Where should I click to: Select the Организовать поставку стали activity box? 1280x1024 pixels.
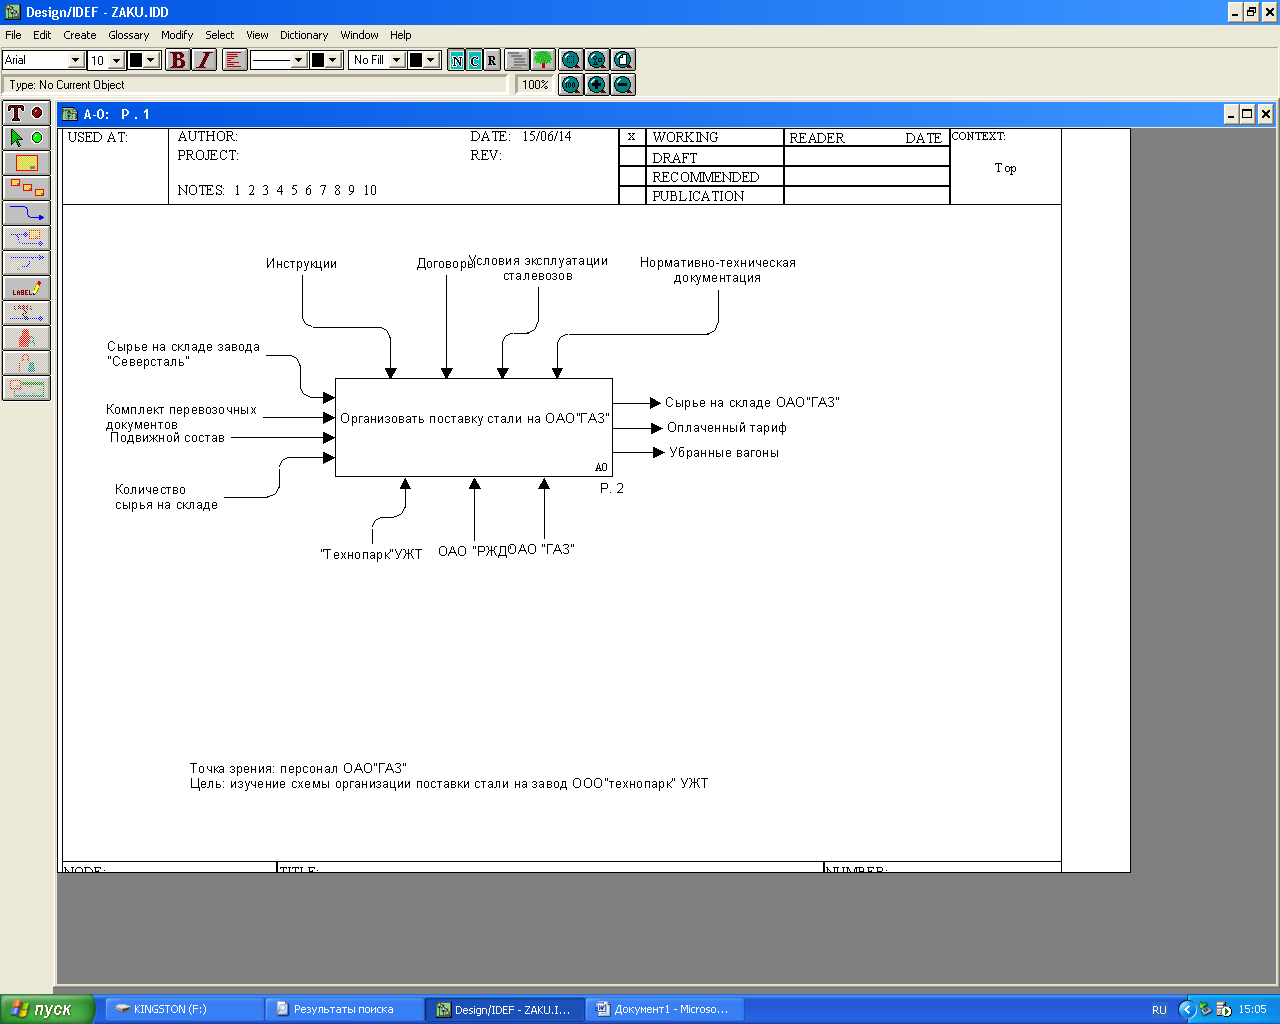(x=474, y=428)
